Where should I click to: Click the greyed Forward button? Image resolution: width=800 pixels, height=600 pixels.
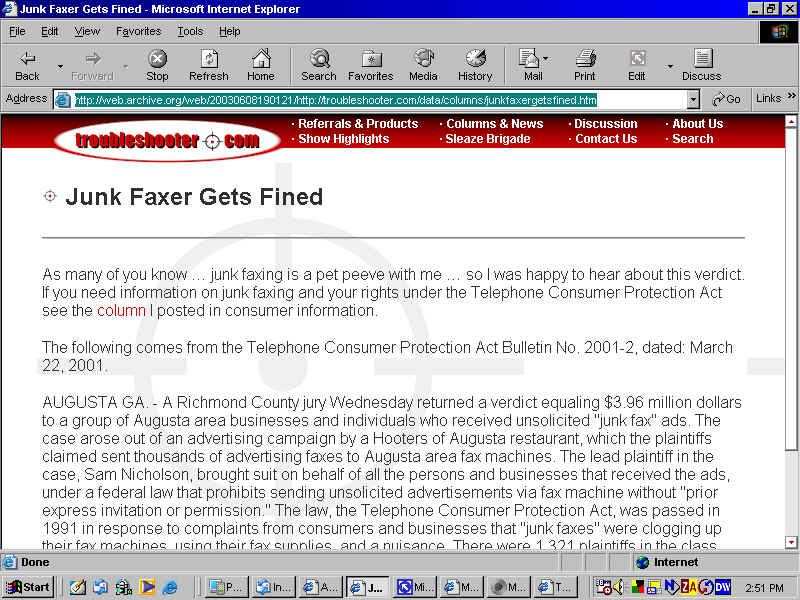coord(92,65)
